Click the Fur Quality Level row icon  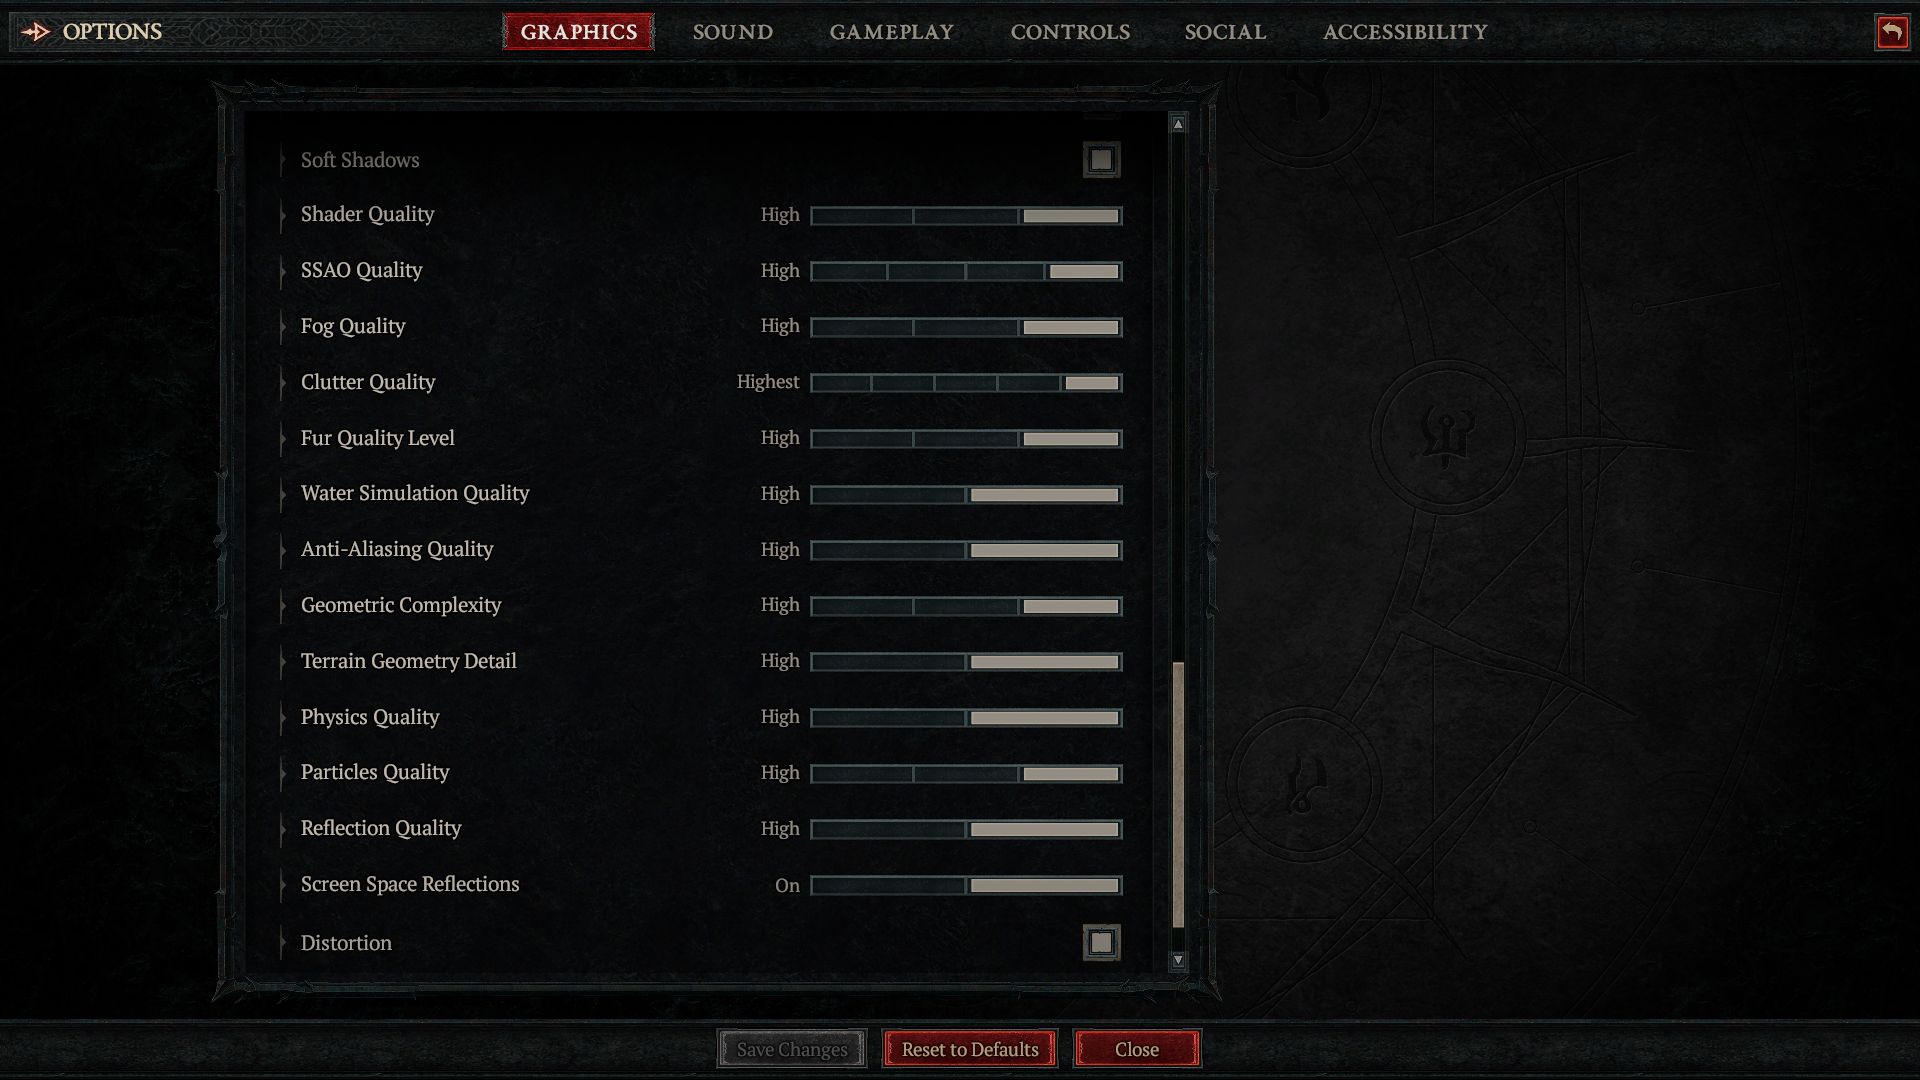click(x=282, y=436)
